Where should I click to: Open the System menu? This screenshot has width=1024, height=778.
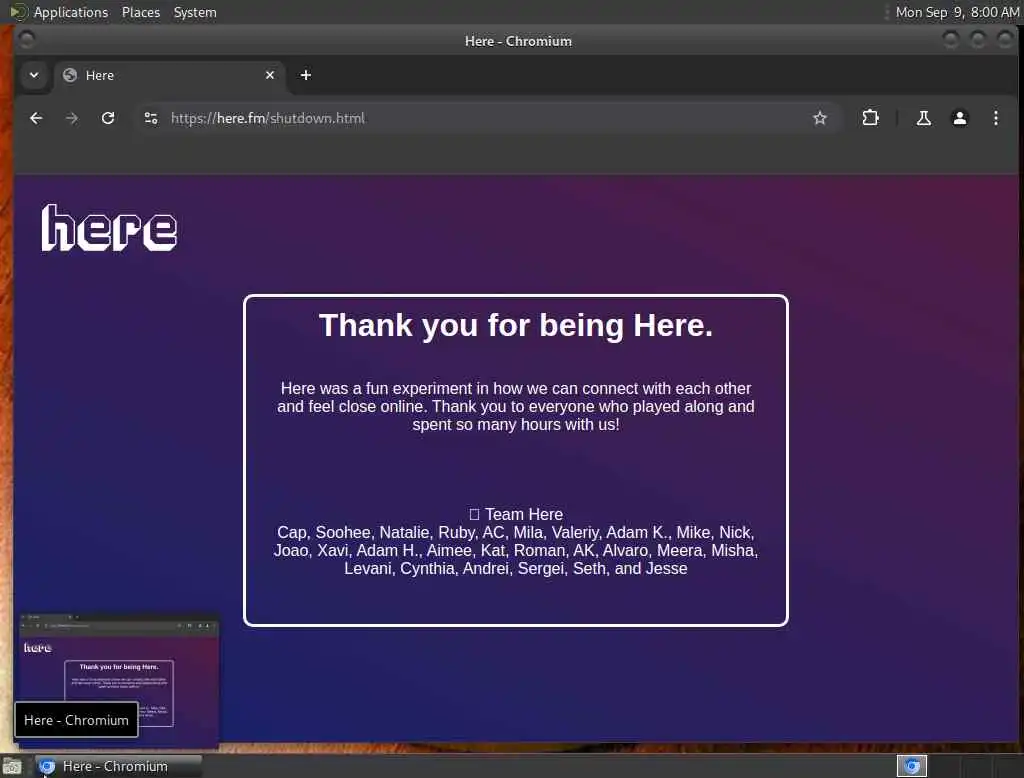click(195, 12)
